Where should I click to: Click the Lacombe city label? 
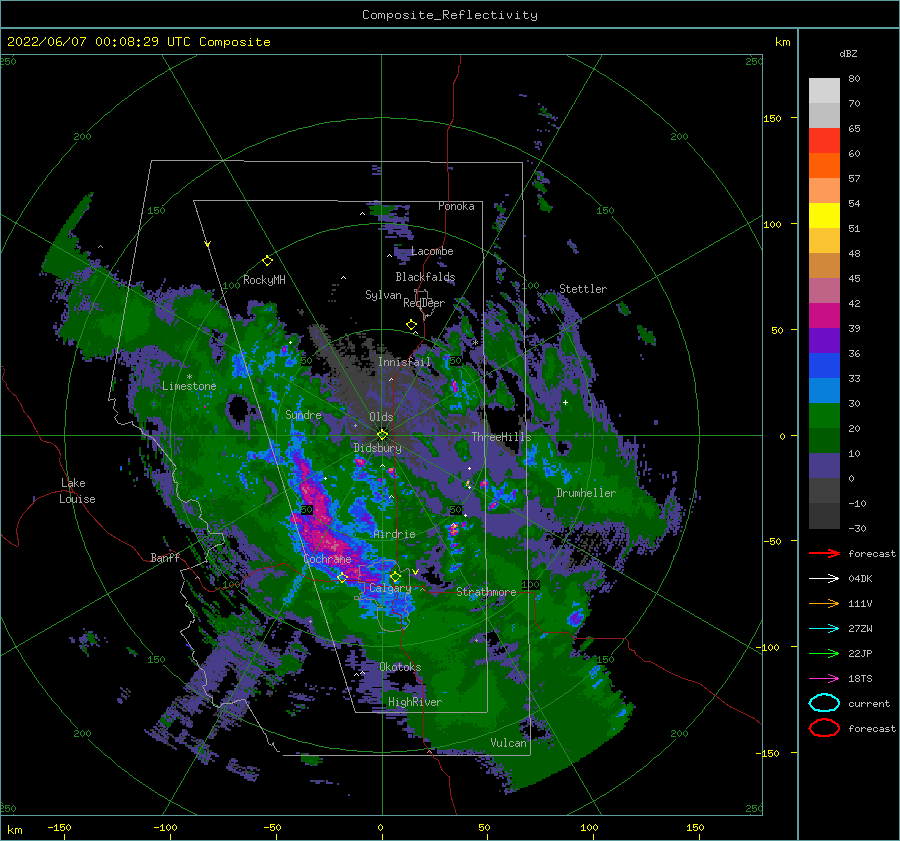pos(432,251)
